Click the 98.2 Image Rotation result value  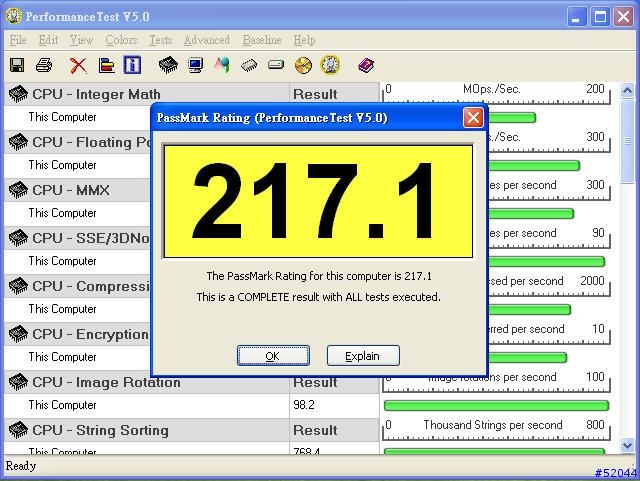304,405
